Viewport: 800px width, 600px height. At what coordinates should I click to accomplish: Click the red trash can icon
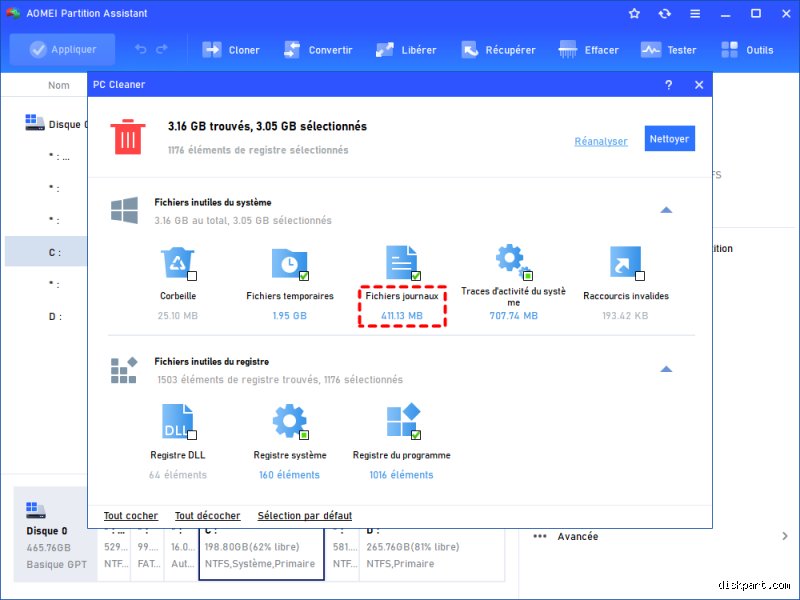tap(128, 137)
